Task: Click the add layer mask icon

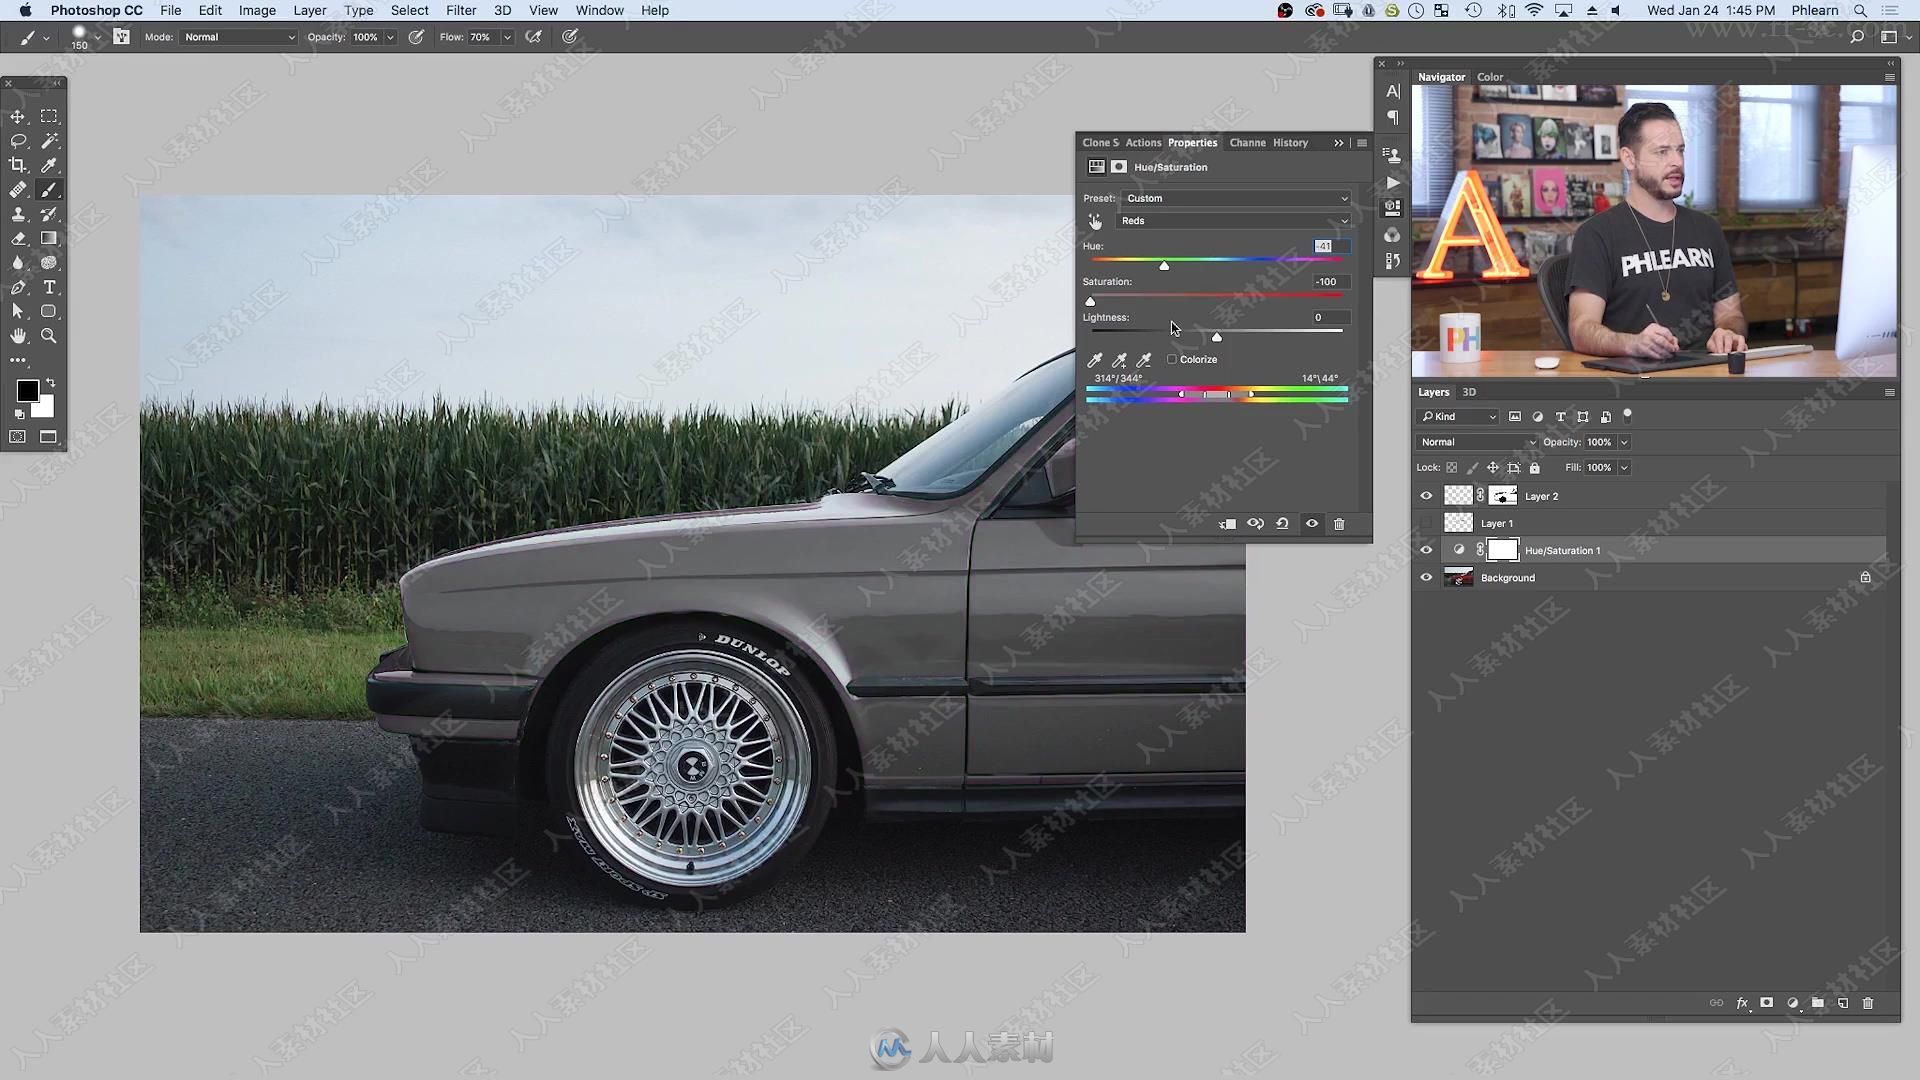Action: point(1767,1003)
